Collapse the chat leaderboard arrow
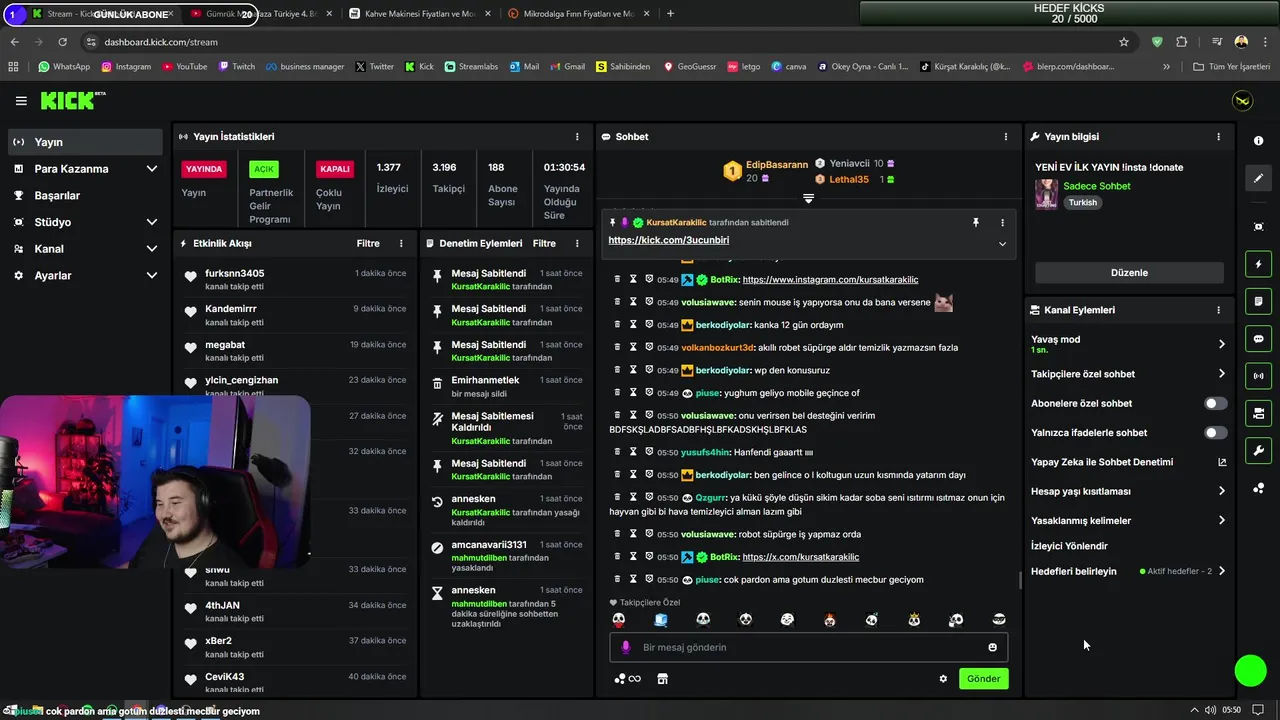 (x=808, y=198)
